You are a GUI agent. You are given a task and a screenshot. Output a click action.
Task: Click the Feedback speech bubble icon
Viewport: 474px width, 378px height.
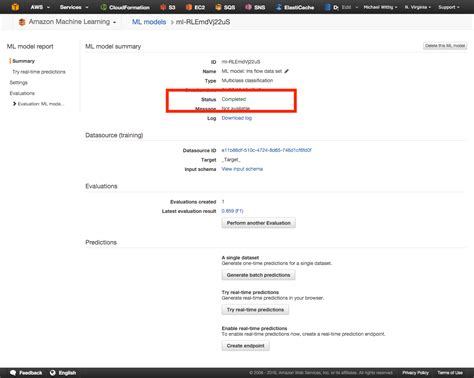click(13, 373)
